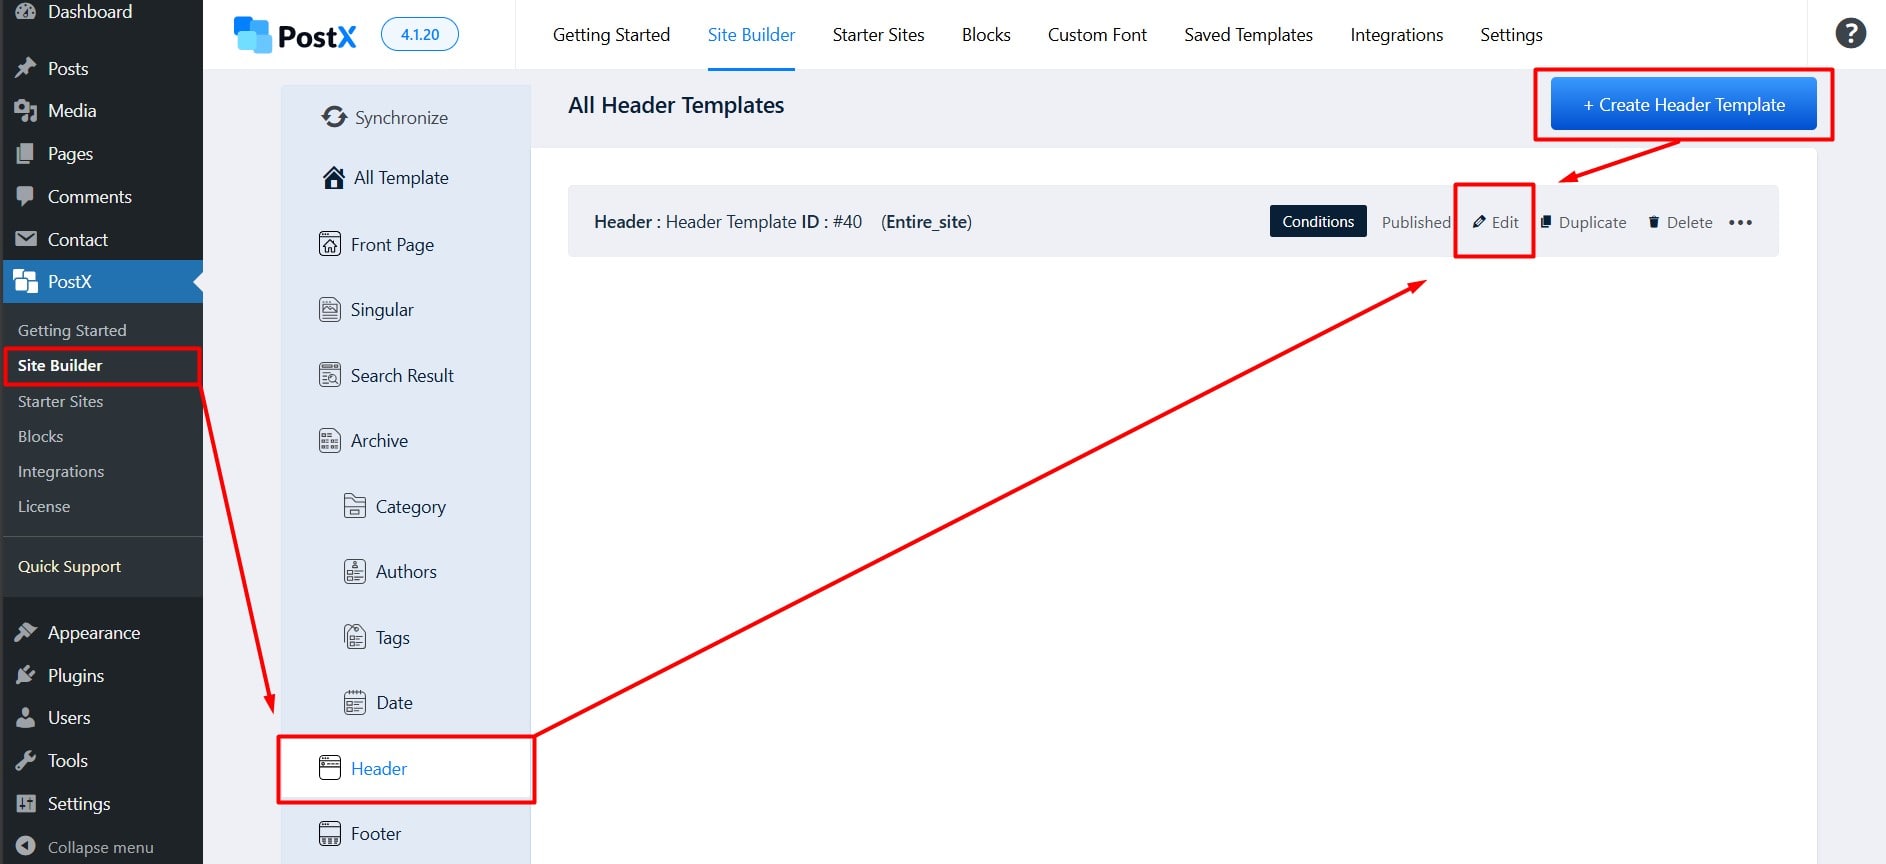Image resolution: width=1886 pixels, height=864 pixels.
Task: Open the Blocks tab
Action: (986, 35)
